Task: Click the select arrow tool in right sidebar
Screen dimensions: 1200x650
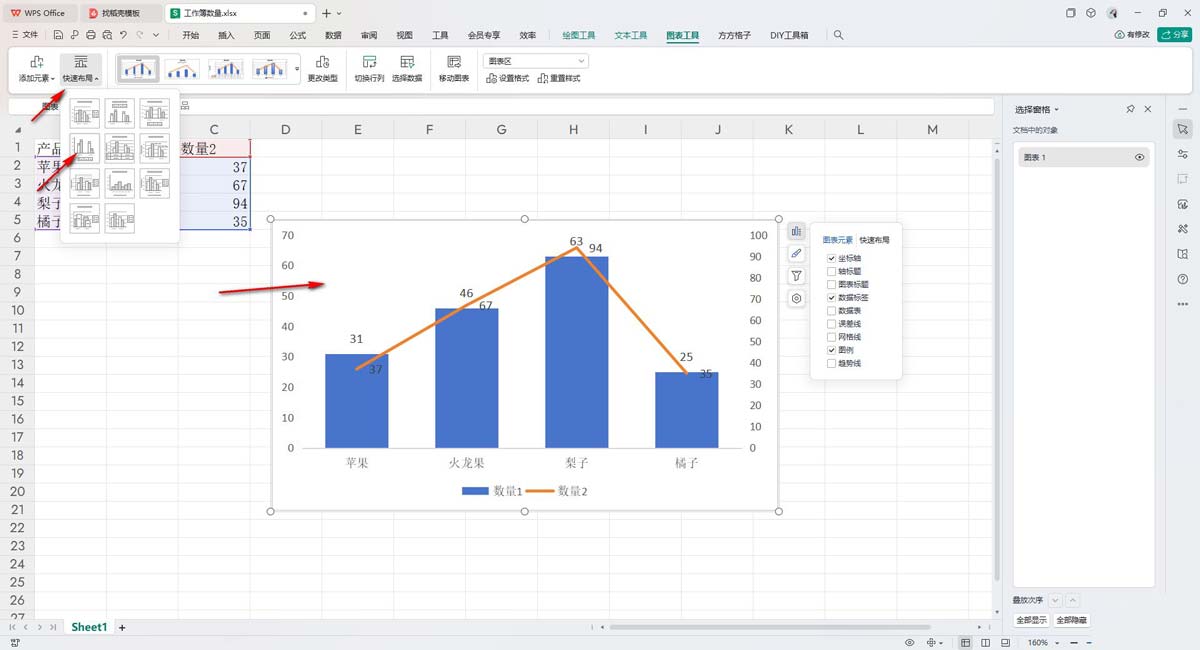Action: tap(1183, 129)
